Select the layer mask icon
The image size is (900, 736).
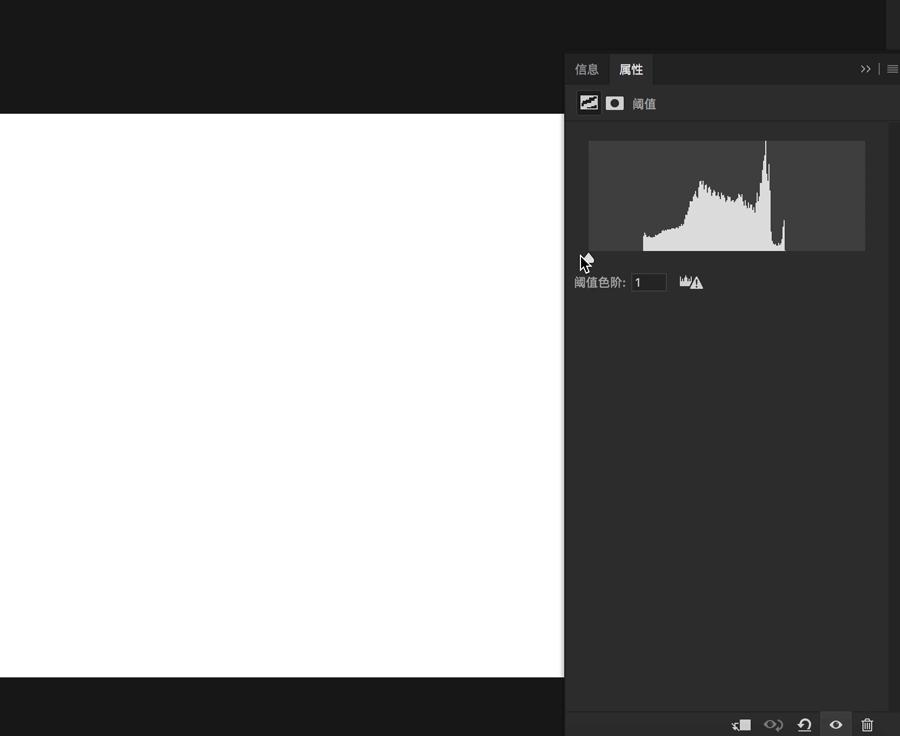pos(615,103)
